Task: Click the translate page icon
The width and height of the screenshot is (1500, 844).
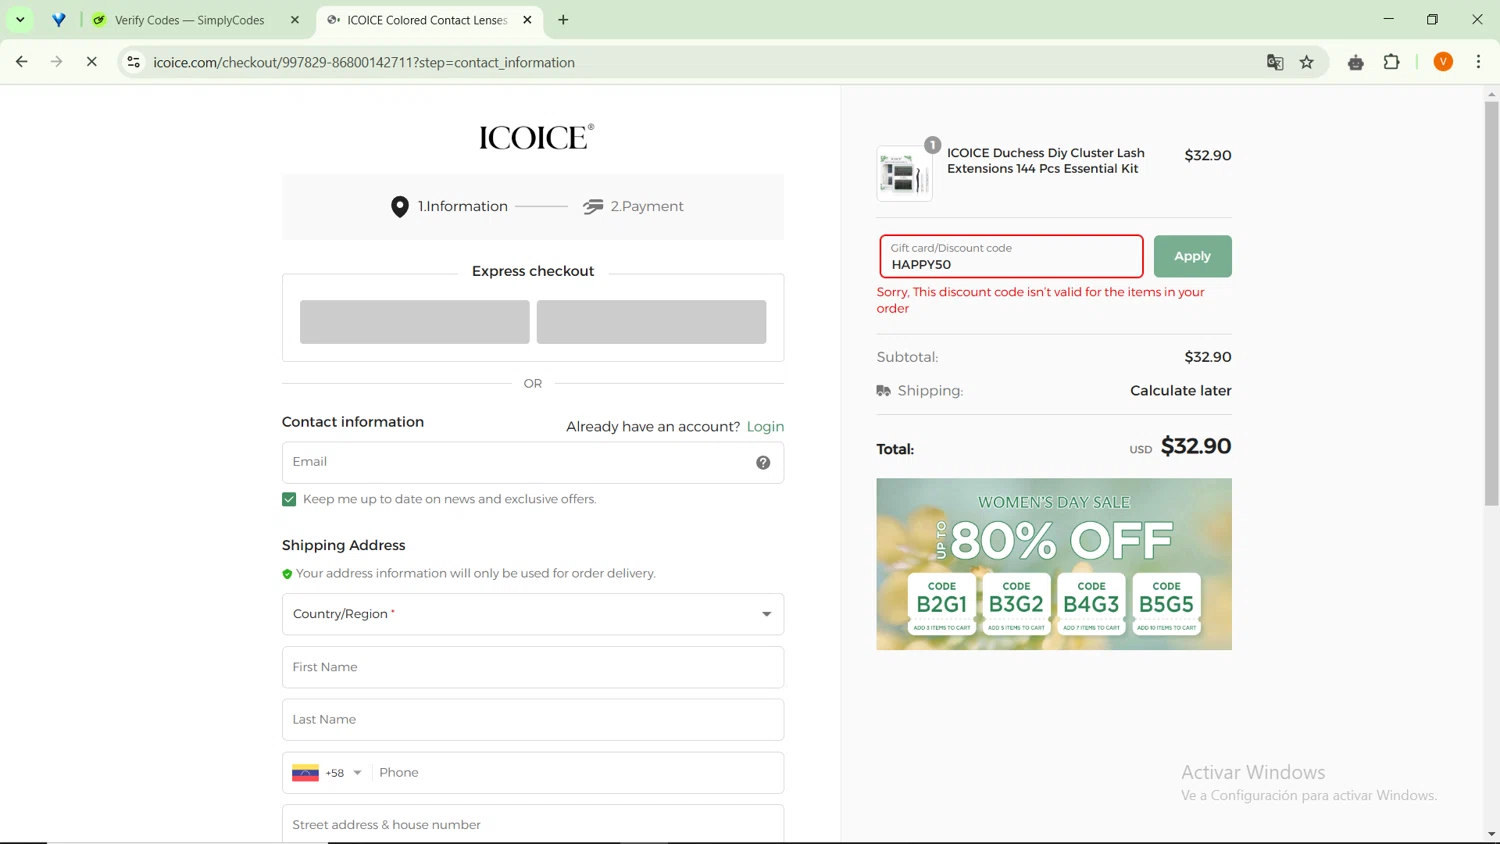Action: point(1275,62)
